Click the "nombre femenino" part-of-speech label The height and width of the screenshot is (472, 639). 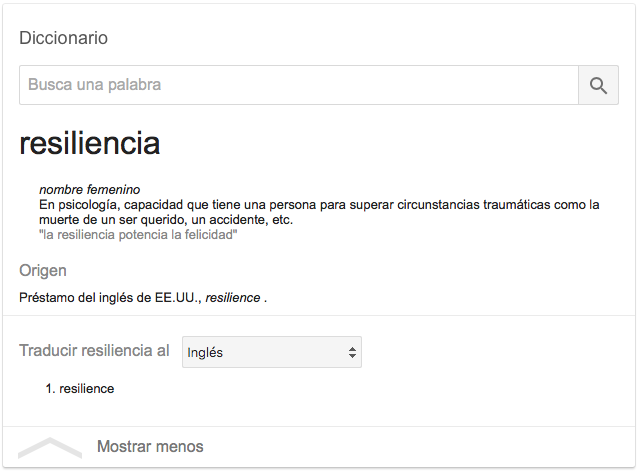click(89, 190)
